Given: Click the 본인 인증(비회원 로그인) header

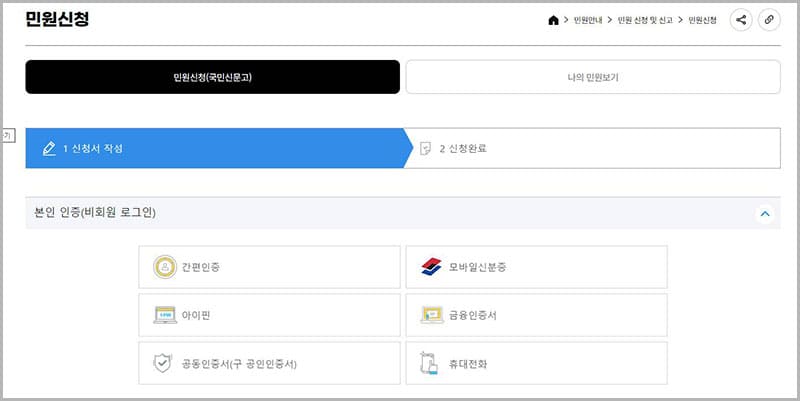Looking at the screenshot, I should tap(95, 213).
